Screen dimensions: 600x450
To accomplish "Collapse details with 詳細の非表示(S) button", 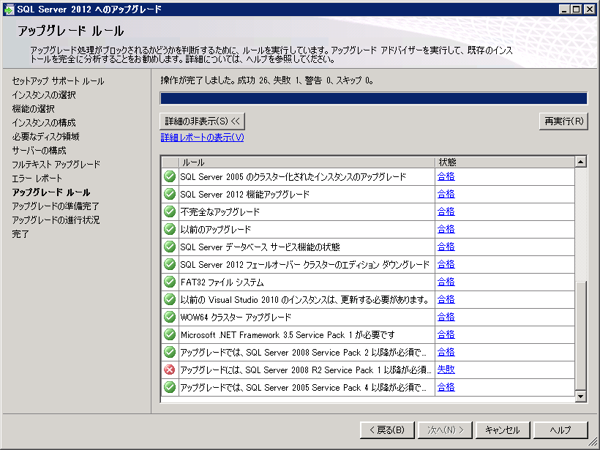I will pos(202,121).
